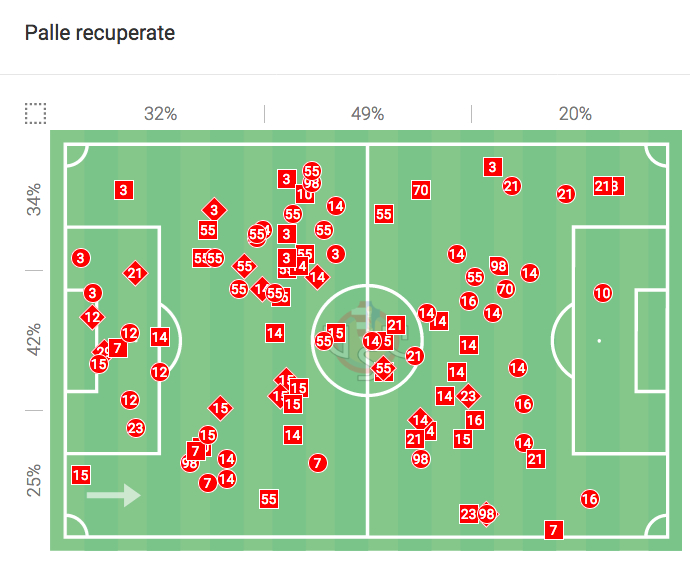Image resolution: width=690 pixels, height=568 pixels.
Task: Click the 49% zone label
Action: tap(367, 114)
